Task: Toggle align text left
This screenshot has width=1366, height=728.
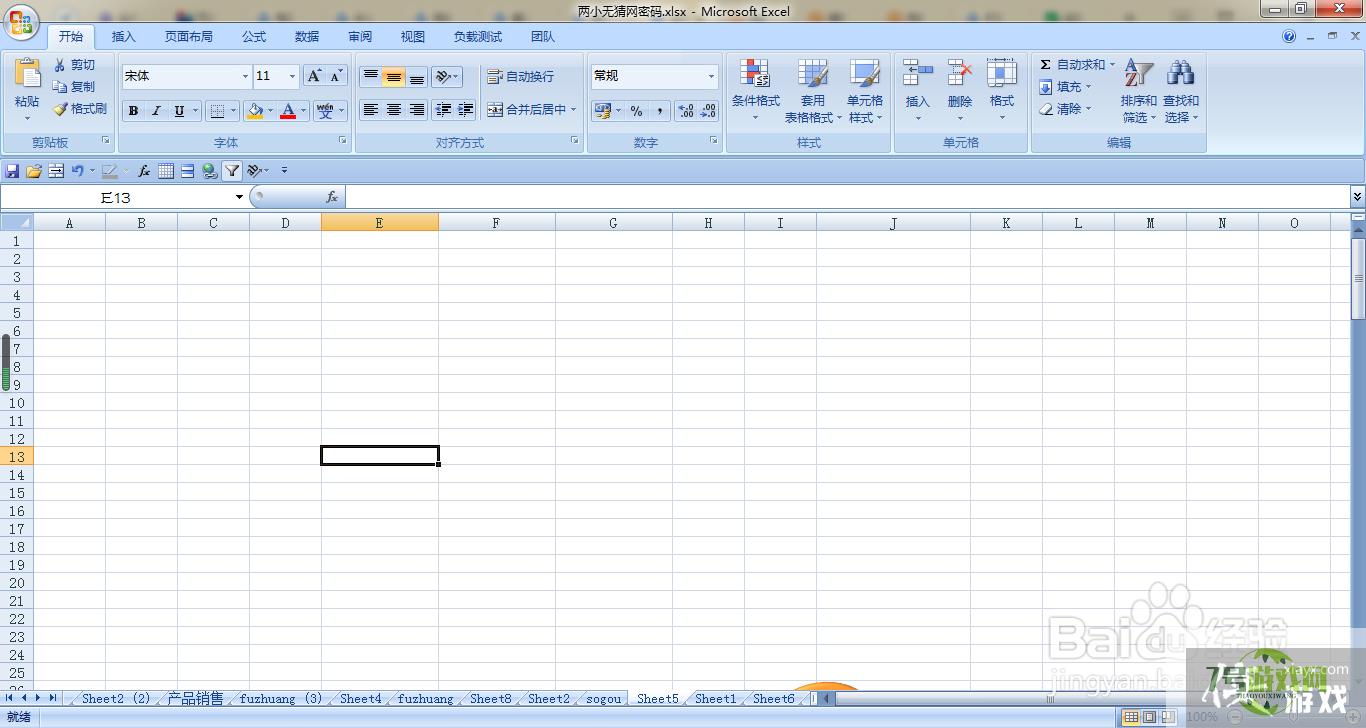Action: (x=371, y=110)
